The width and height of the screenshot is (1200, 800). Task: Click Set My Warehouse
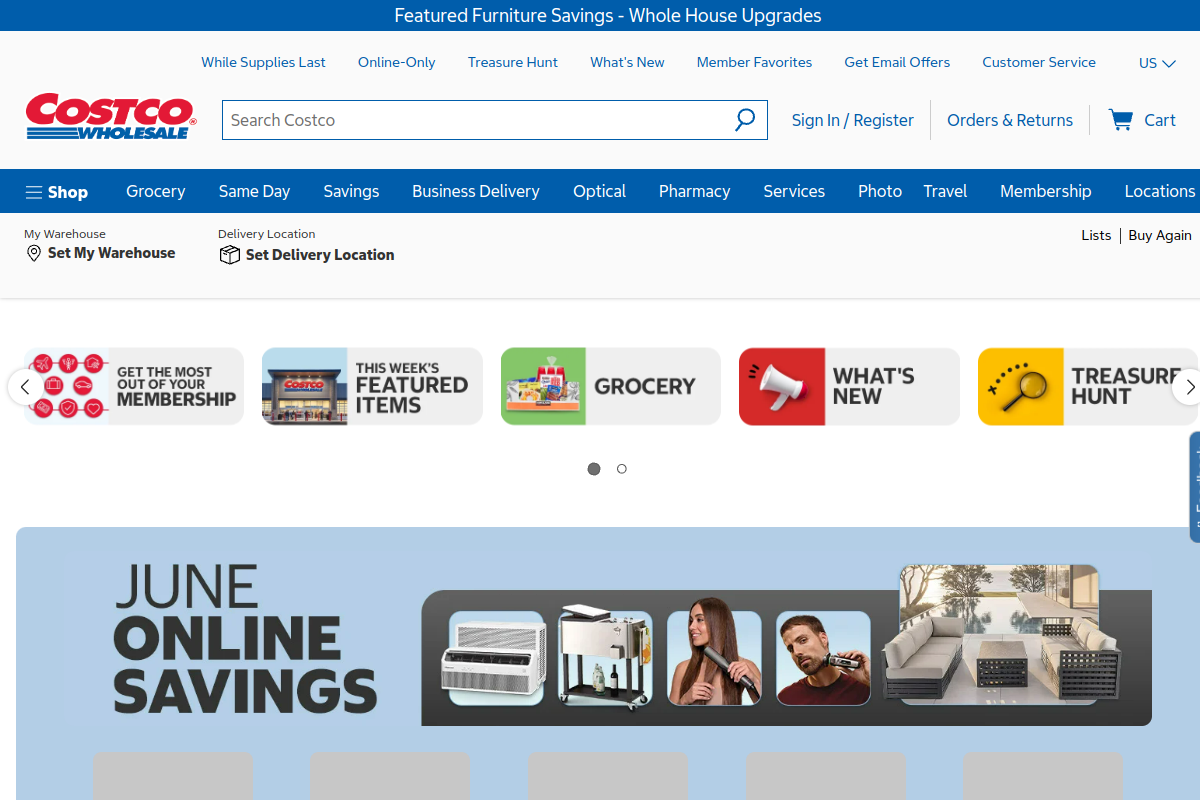point(111,253)
